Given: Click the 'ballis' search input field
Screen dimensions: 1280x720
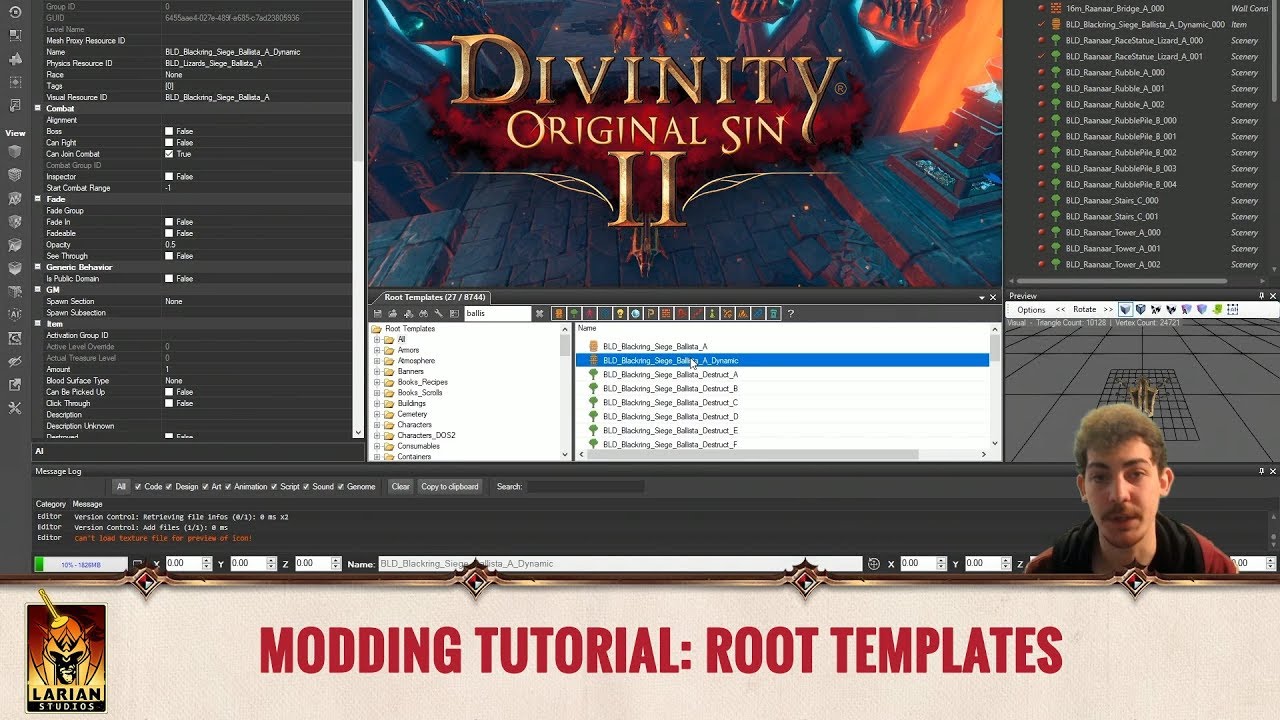Looking at the screenshot, I should tap(497, 314).
